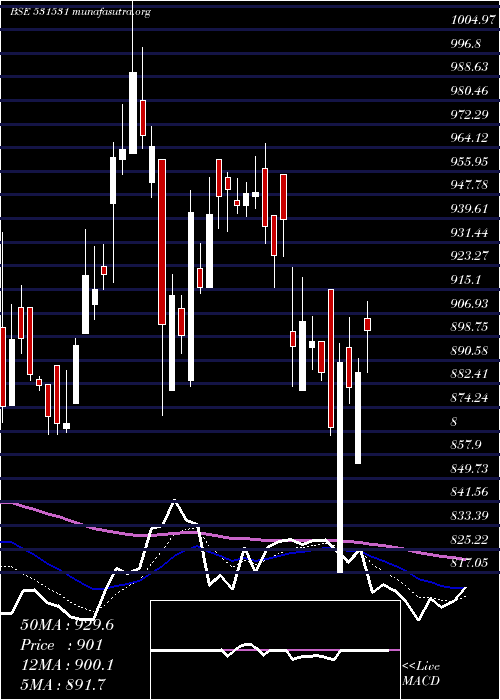
Task: Click the 972.29 price axis label
Action: coord(470,114)
